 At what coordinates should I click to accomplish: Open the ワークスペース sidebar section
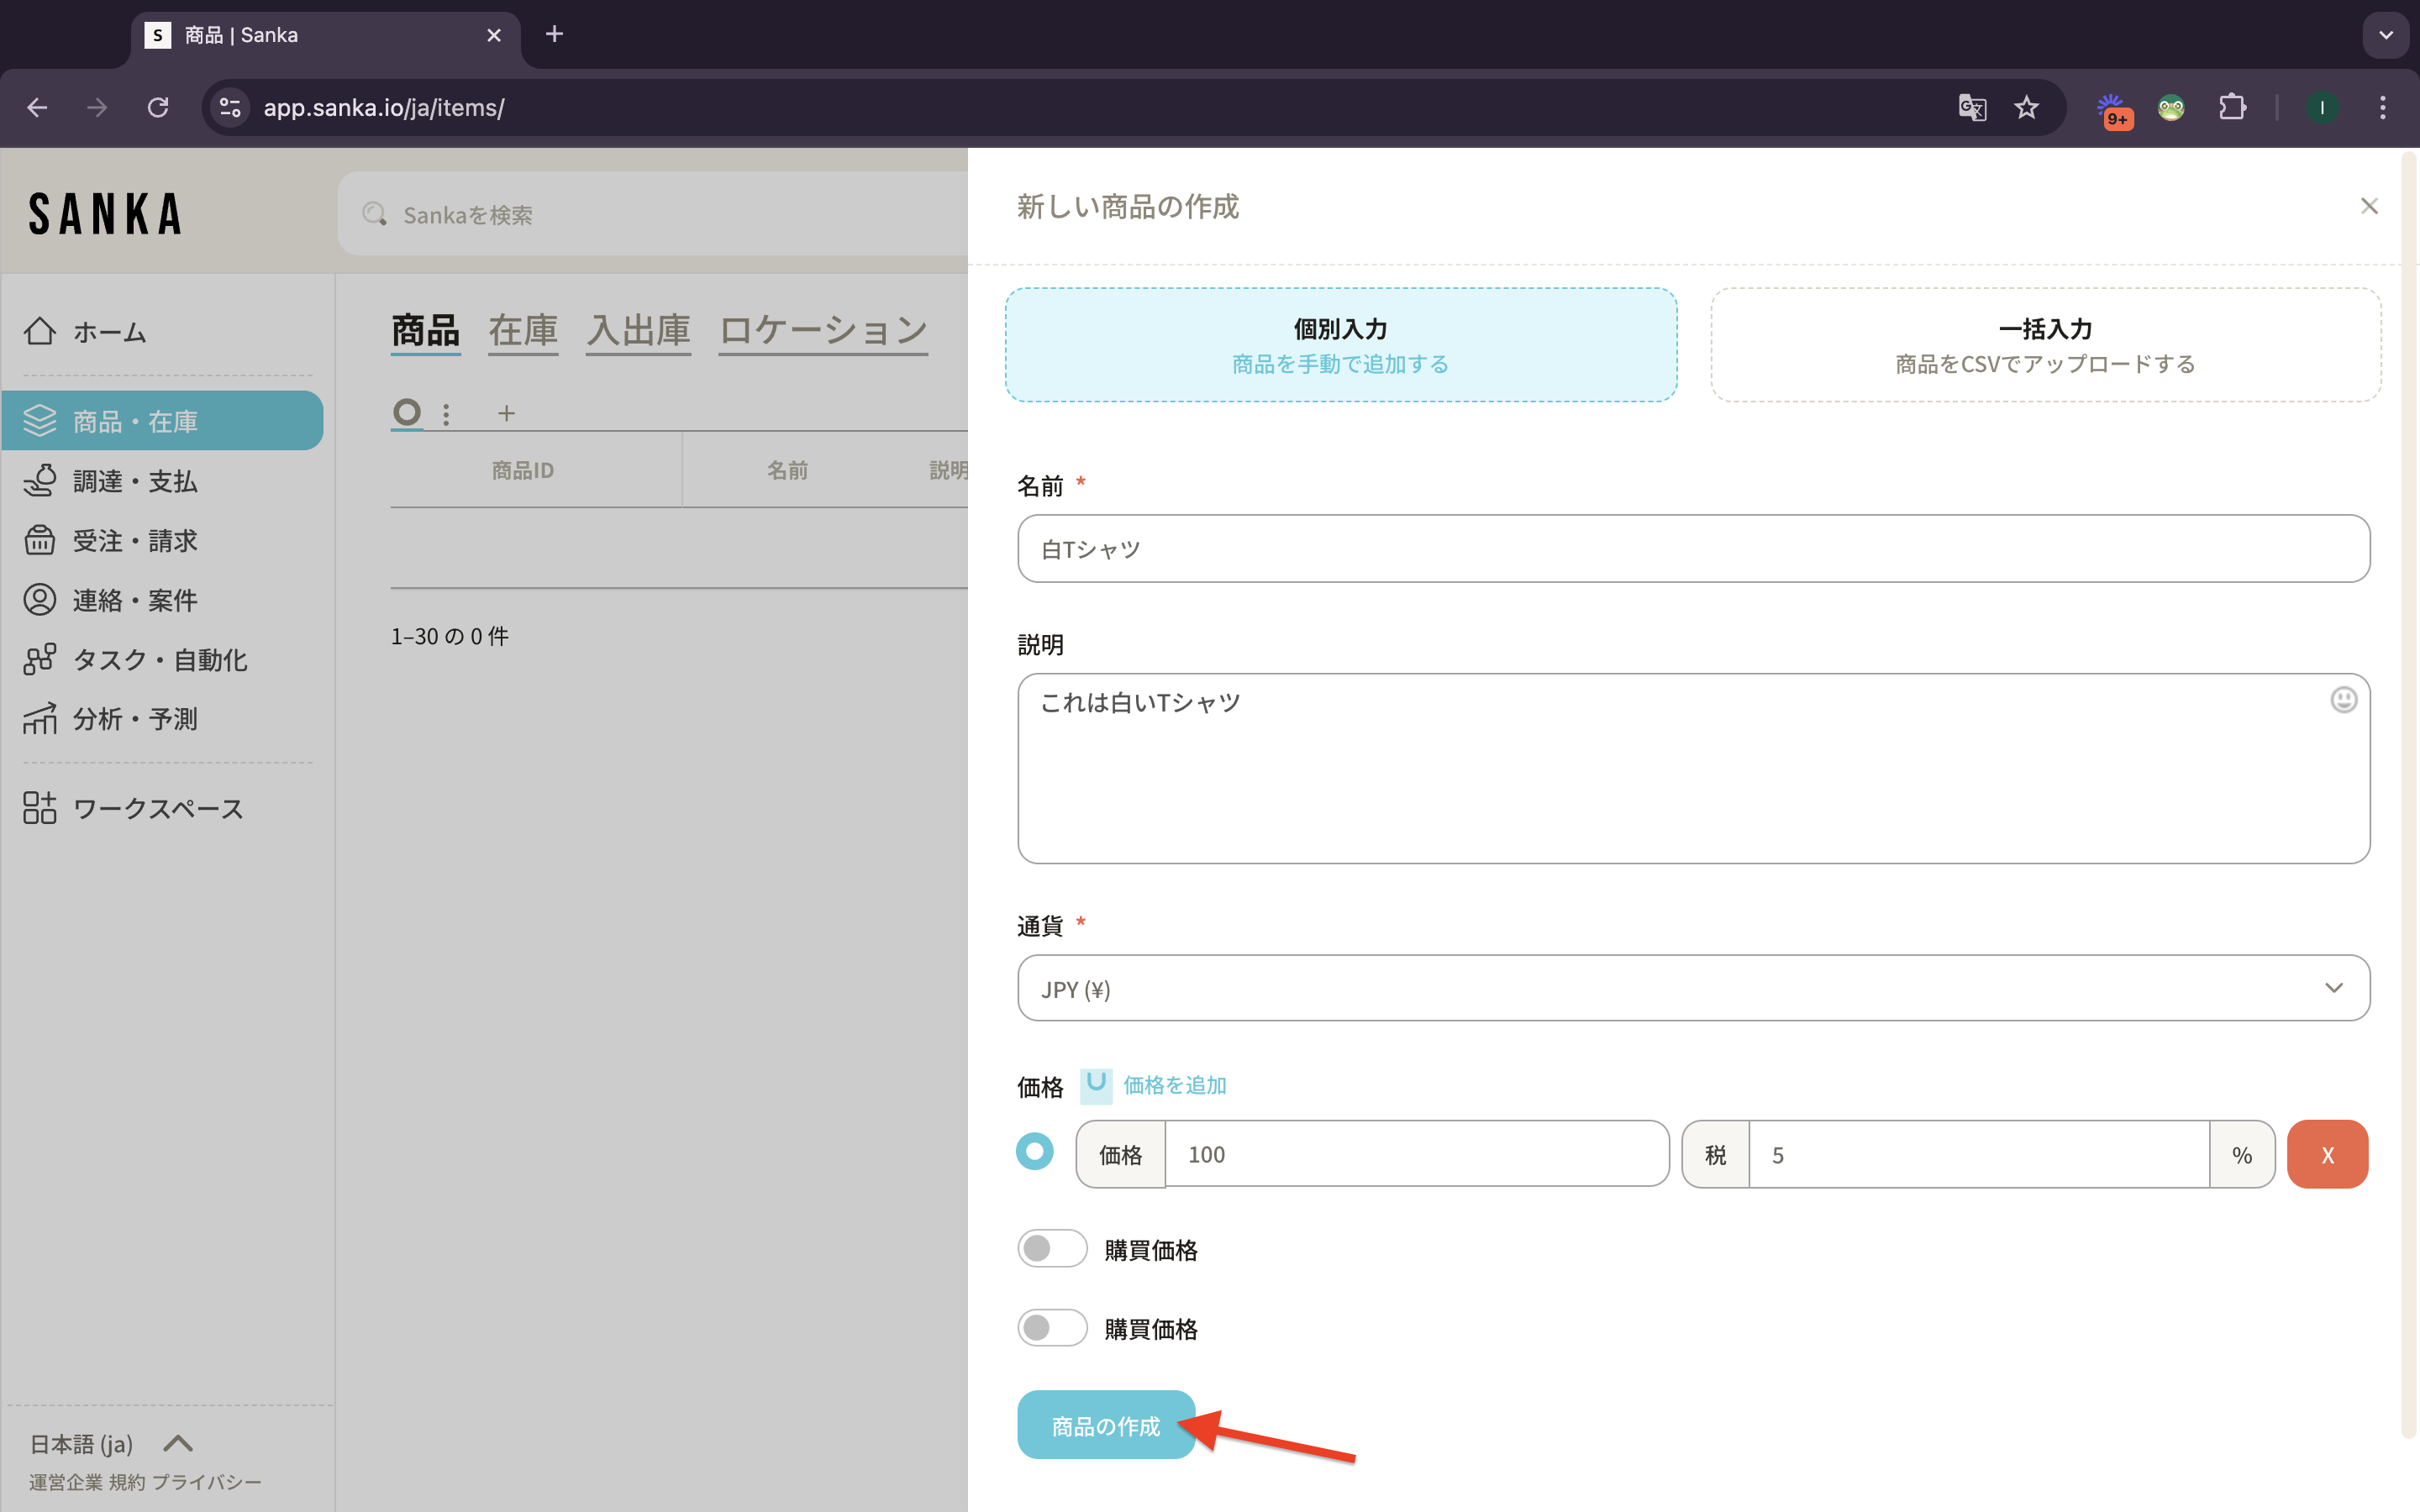point(157,808)
